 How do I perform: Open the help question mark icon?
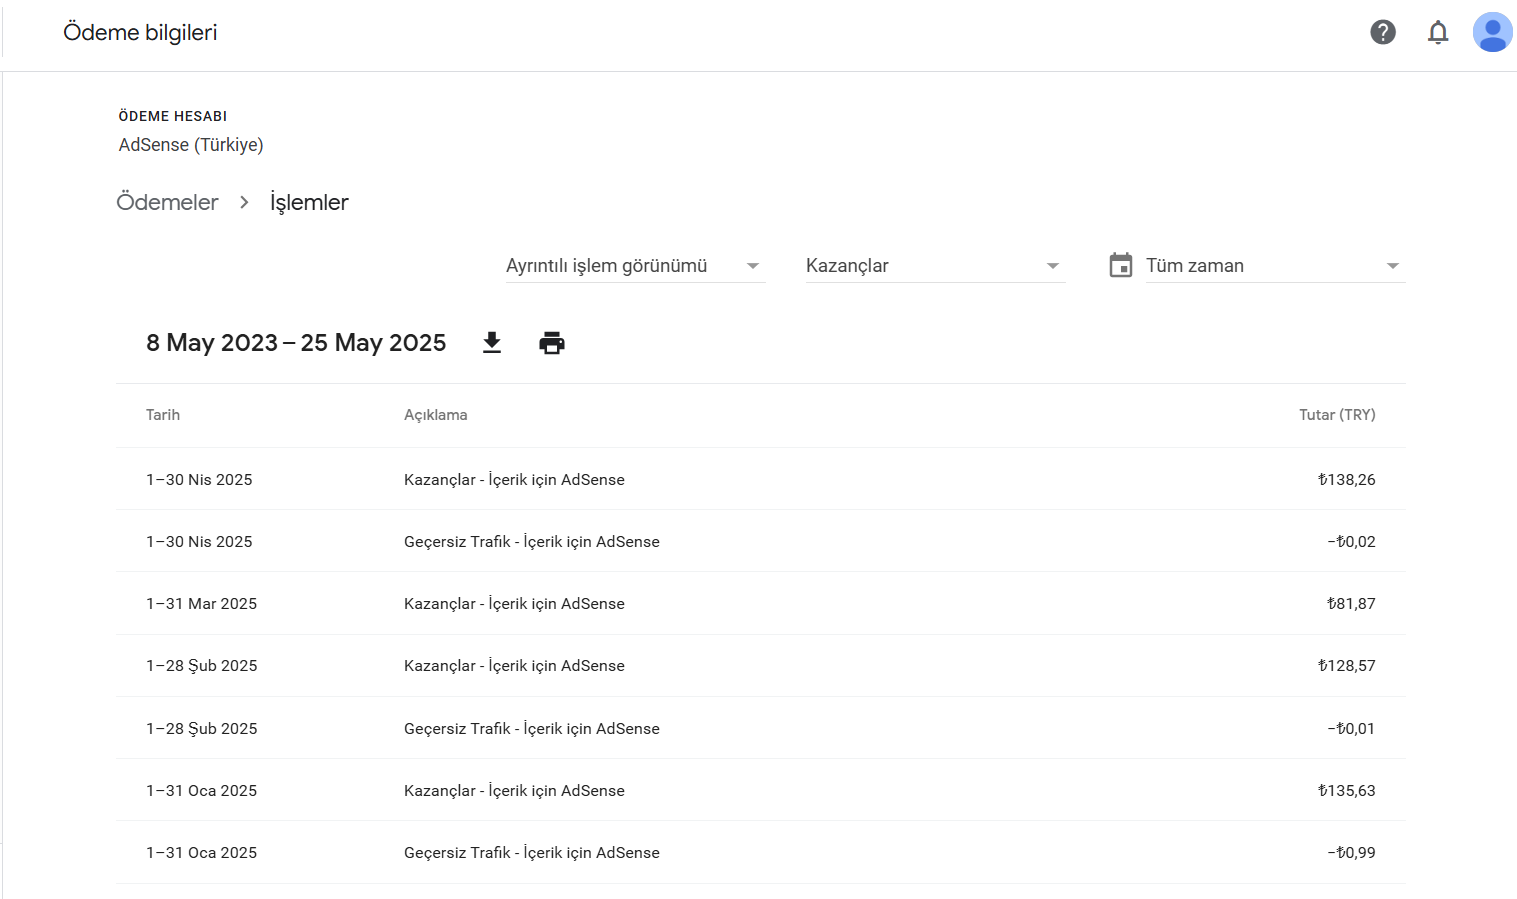point(1383,32)
